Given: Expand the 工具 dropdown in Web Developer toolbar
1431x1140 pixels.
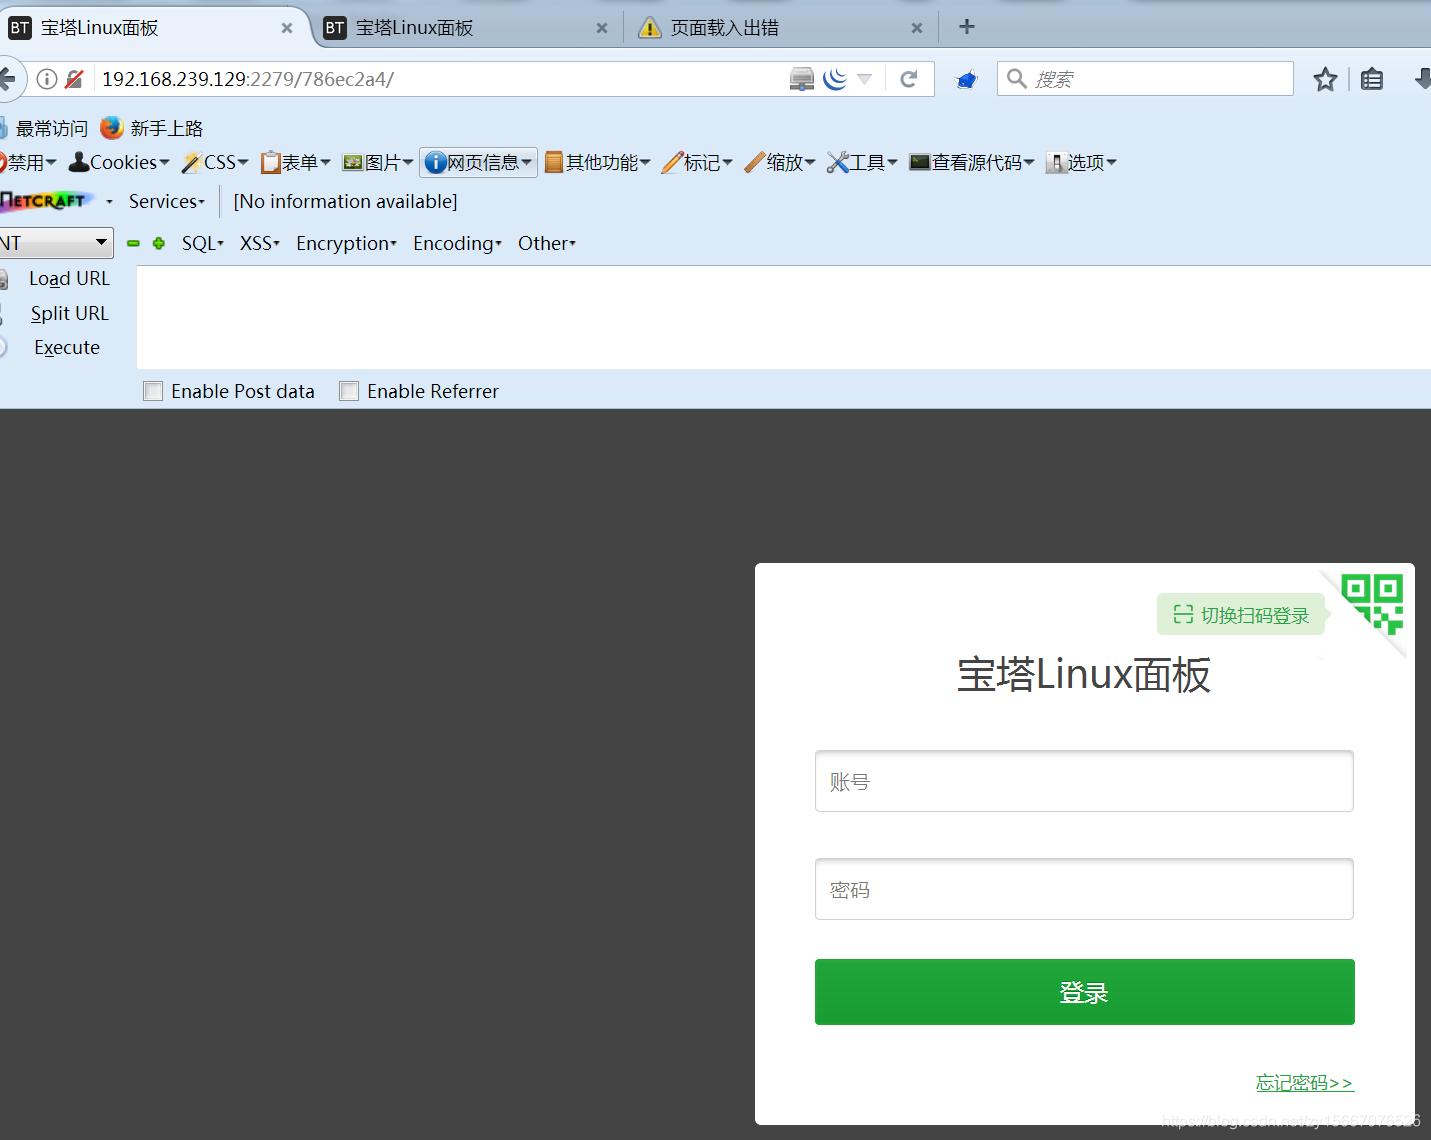Looking at the screenshot, I should click(862, 162).
